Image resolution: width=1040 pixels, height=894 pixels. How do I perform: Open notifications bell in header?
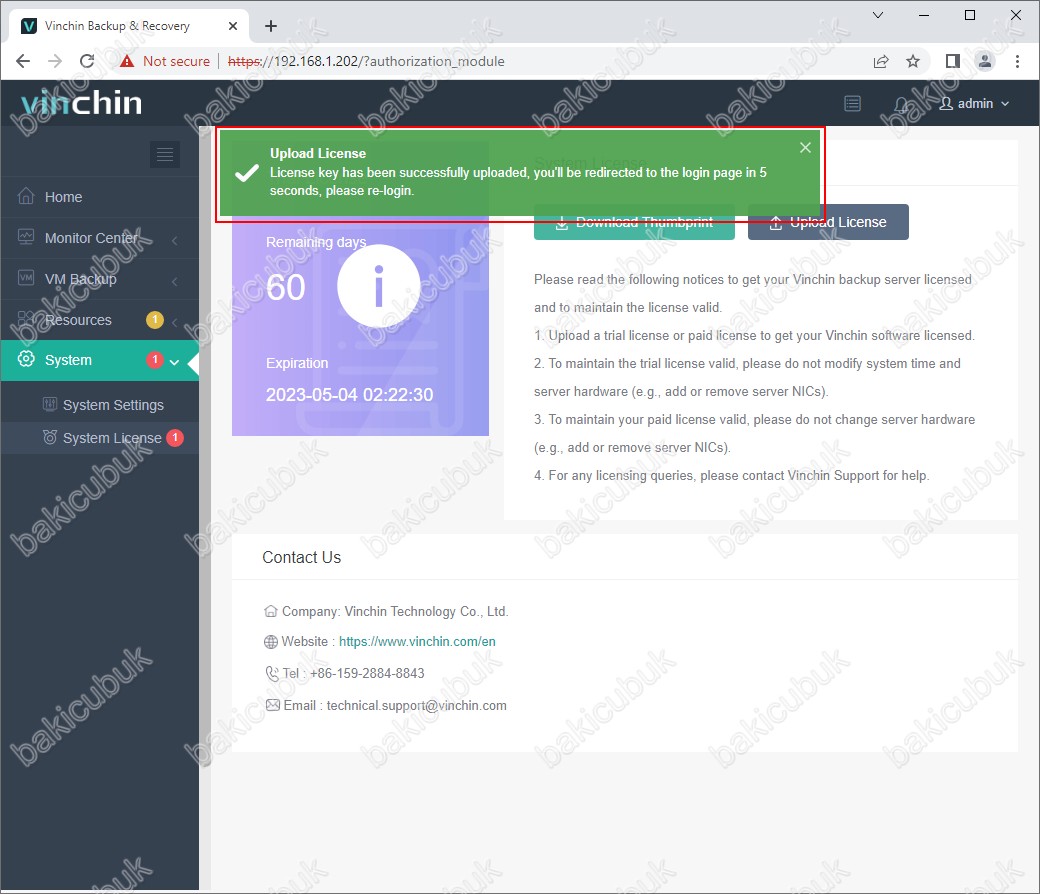coord(901,104)
